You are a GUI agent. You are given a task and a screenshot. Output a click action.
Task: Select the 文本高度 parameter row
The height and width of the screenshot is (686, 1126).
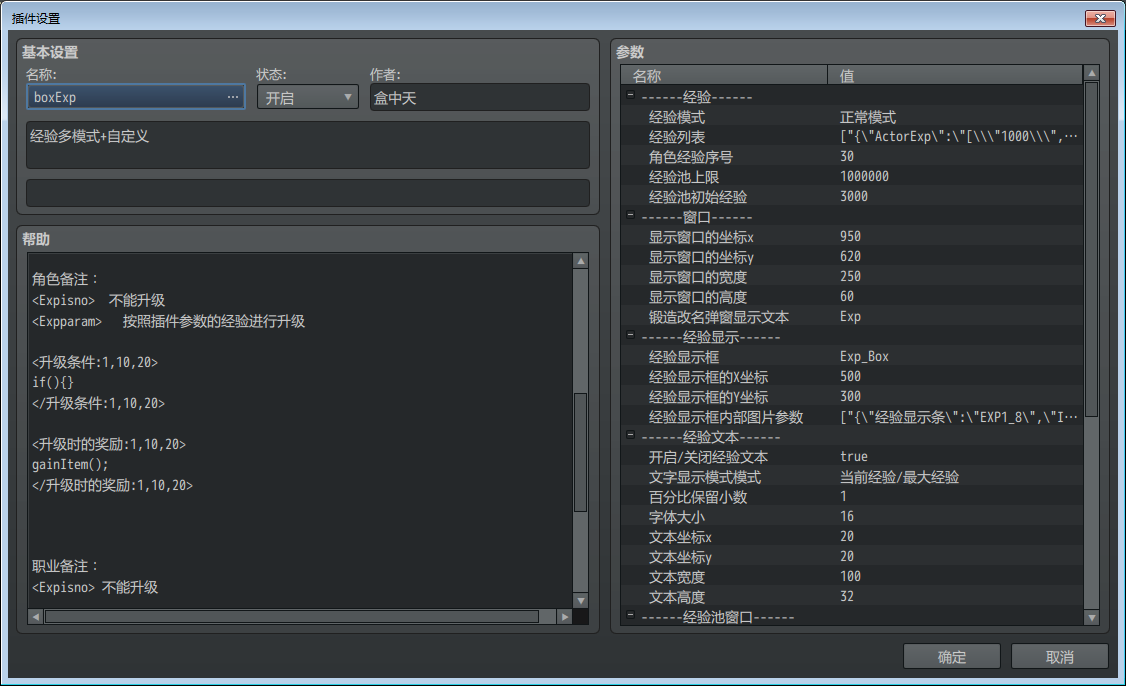click(x=852, y=597)
